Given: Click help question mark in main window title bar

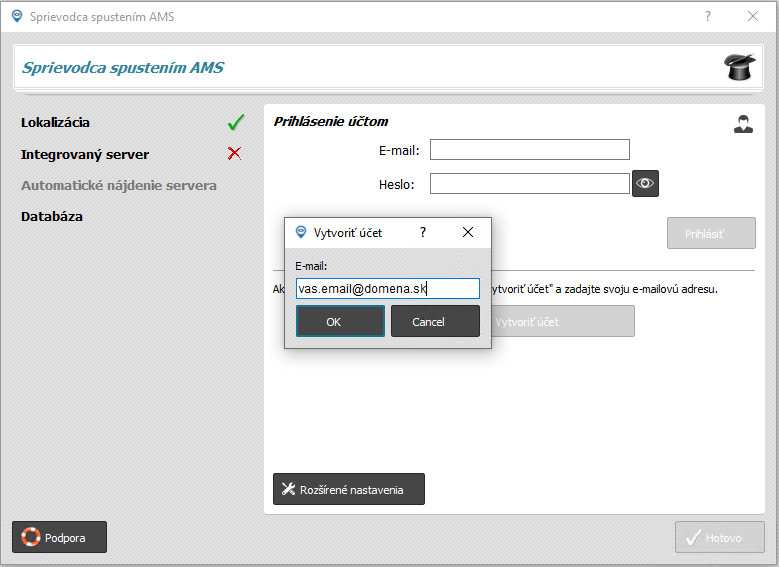Looking at the screenshot, I should (x=707, y=16).
